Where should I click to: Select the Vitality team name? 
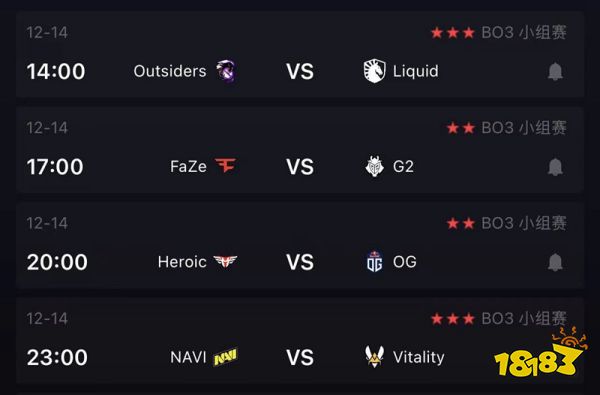tap(419, 357)
